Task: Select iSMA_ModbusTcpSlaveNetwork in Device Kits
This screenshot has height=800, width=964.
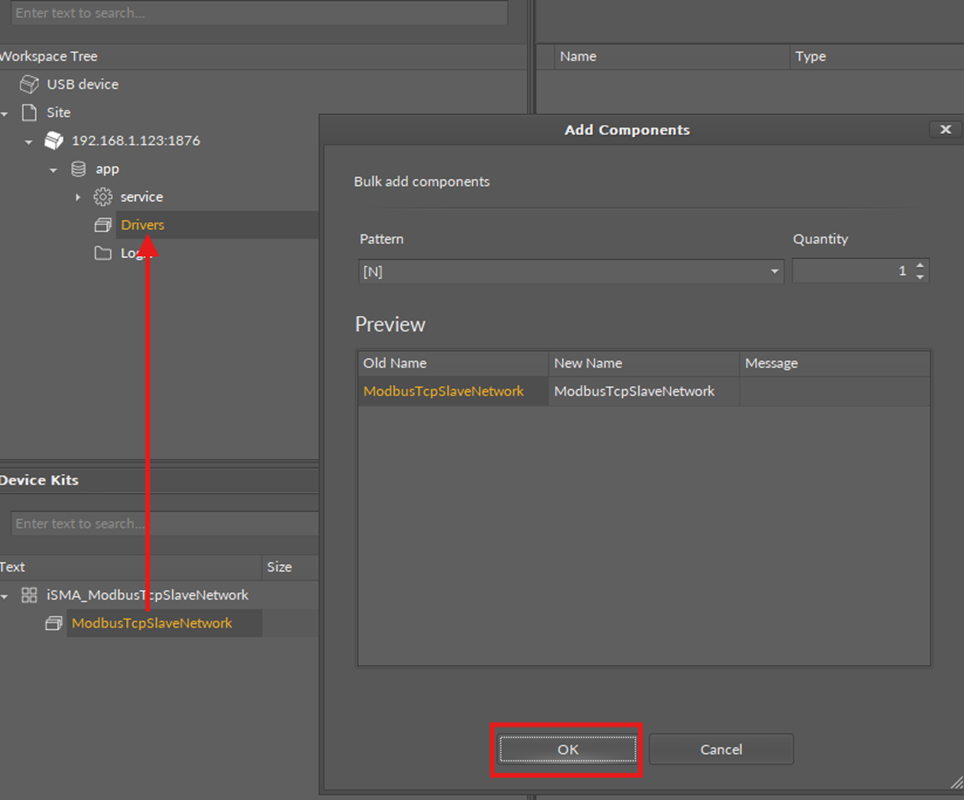Action: tap(148, 595)
